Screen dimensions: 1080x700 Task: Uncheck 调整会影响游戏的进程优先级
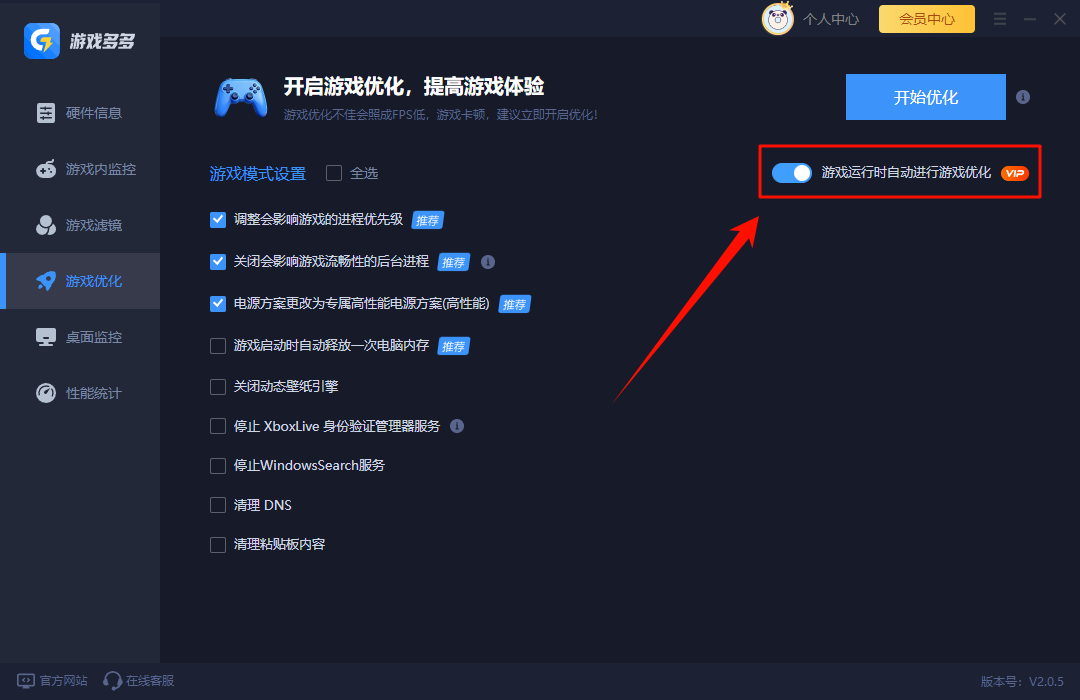click(x=218, y=220)
